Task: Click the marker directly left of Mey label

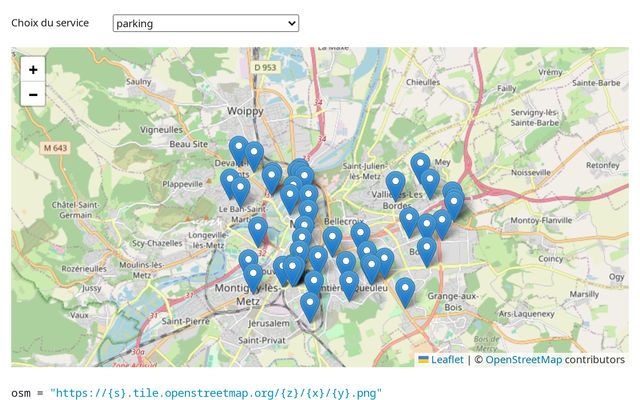Action: coord(420,166)
